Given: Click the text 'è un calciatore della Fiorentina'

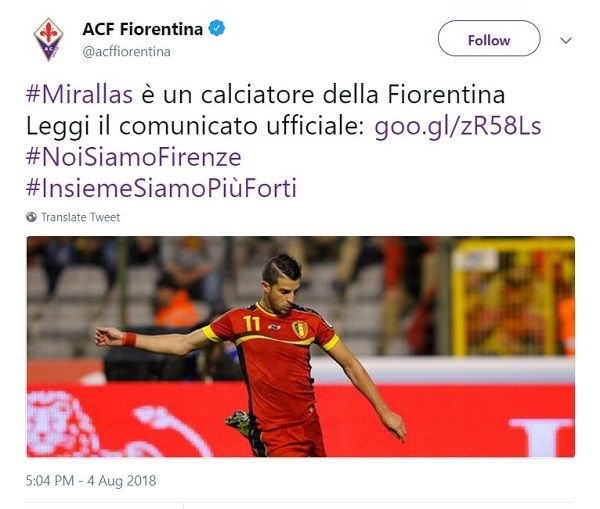Looking at the screenshot, I should (323, 95).
